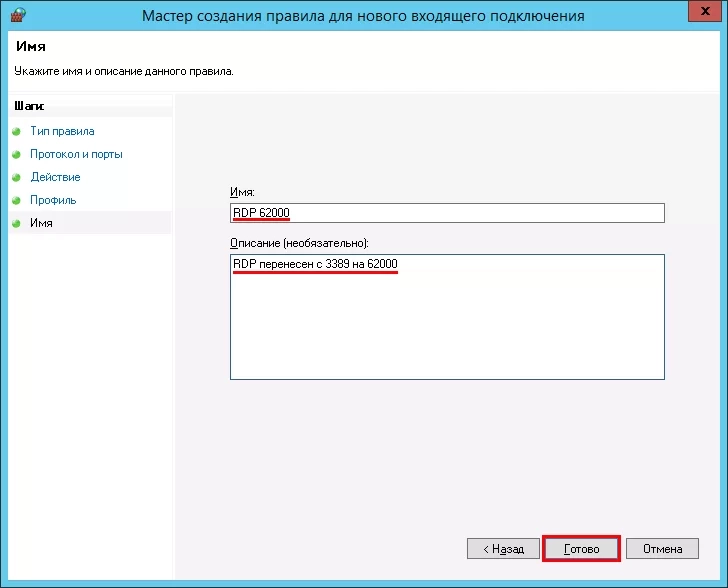
Task: Cancel the wizard with Отмена
Action: (662, 549)
